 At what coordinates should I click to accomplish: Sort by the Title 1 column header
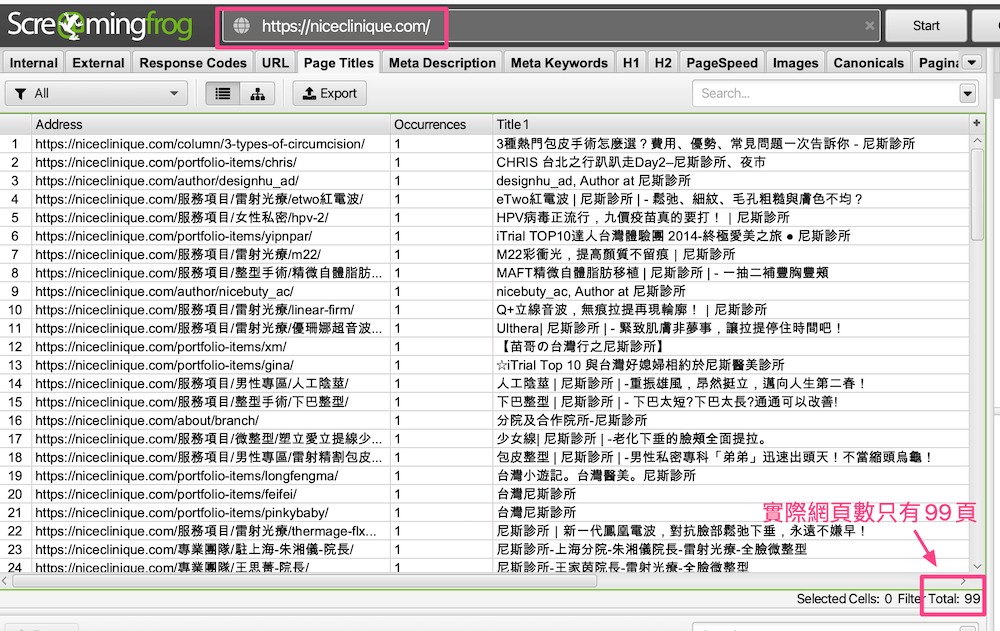731,124
